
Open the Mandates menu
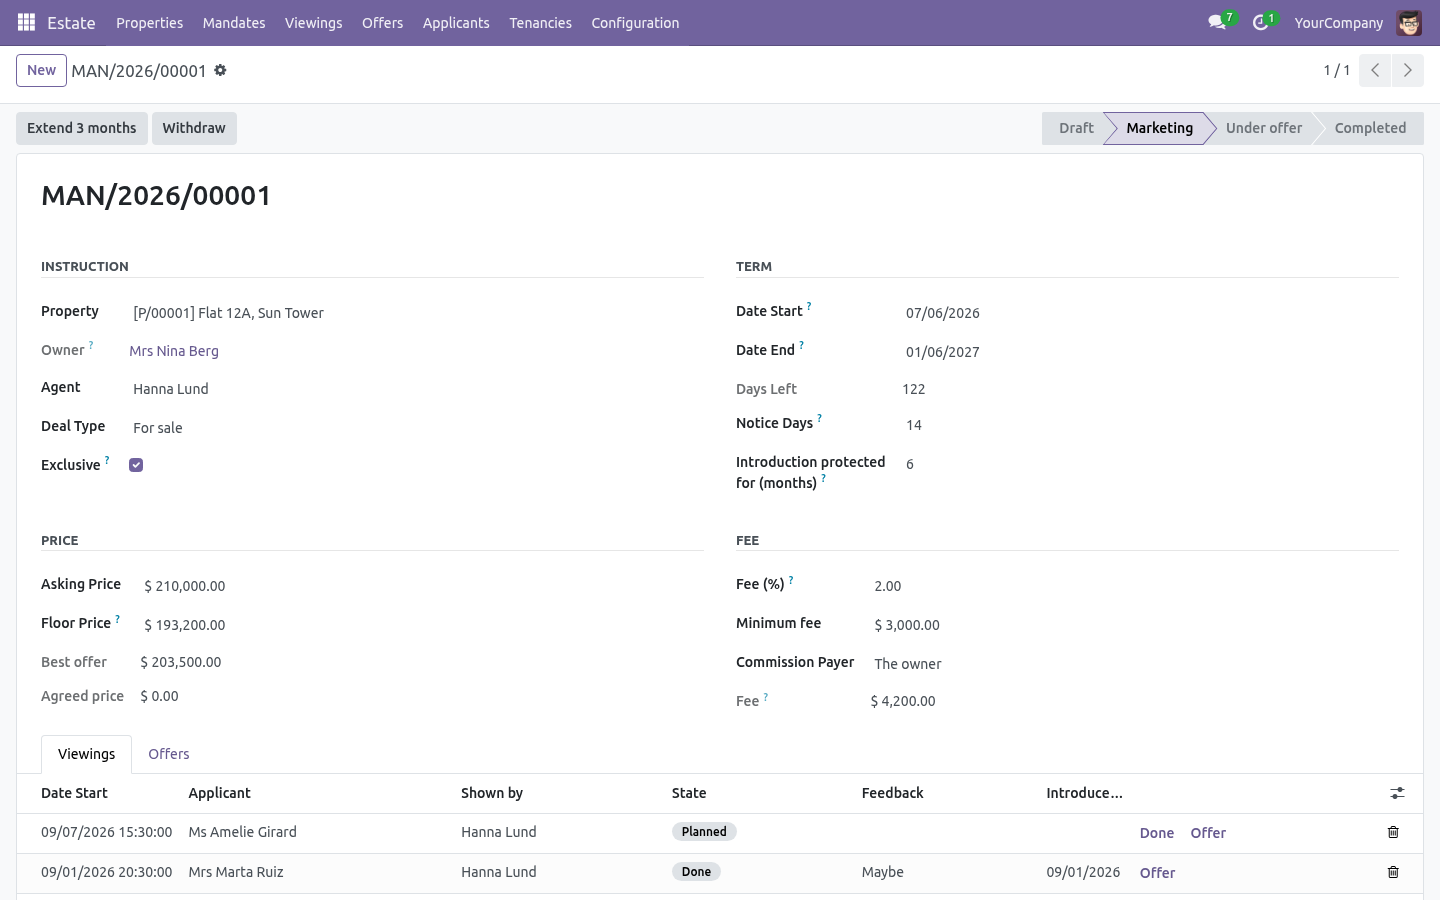(234, 22)
